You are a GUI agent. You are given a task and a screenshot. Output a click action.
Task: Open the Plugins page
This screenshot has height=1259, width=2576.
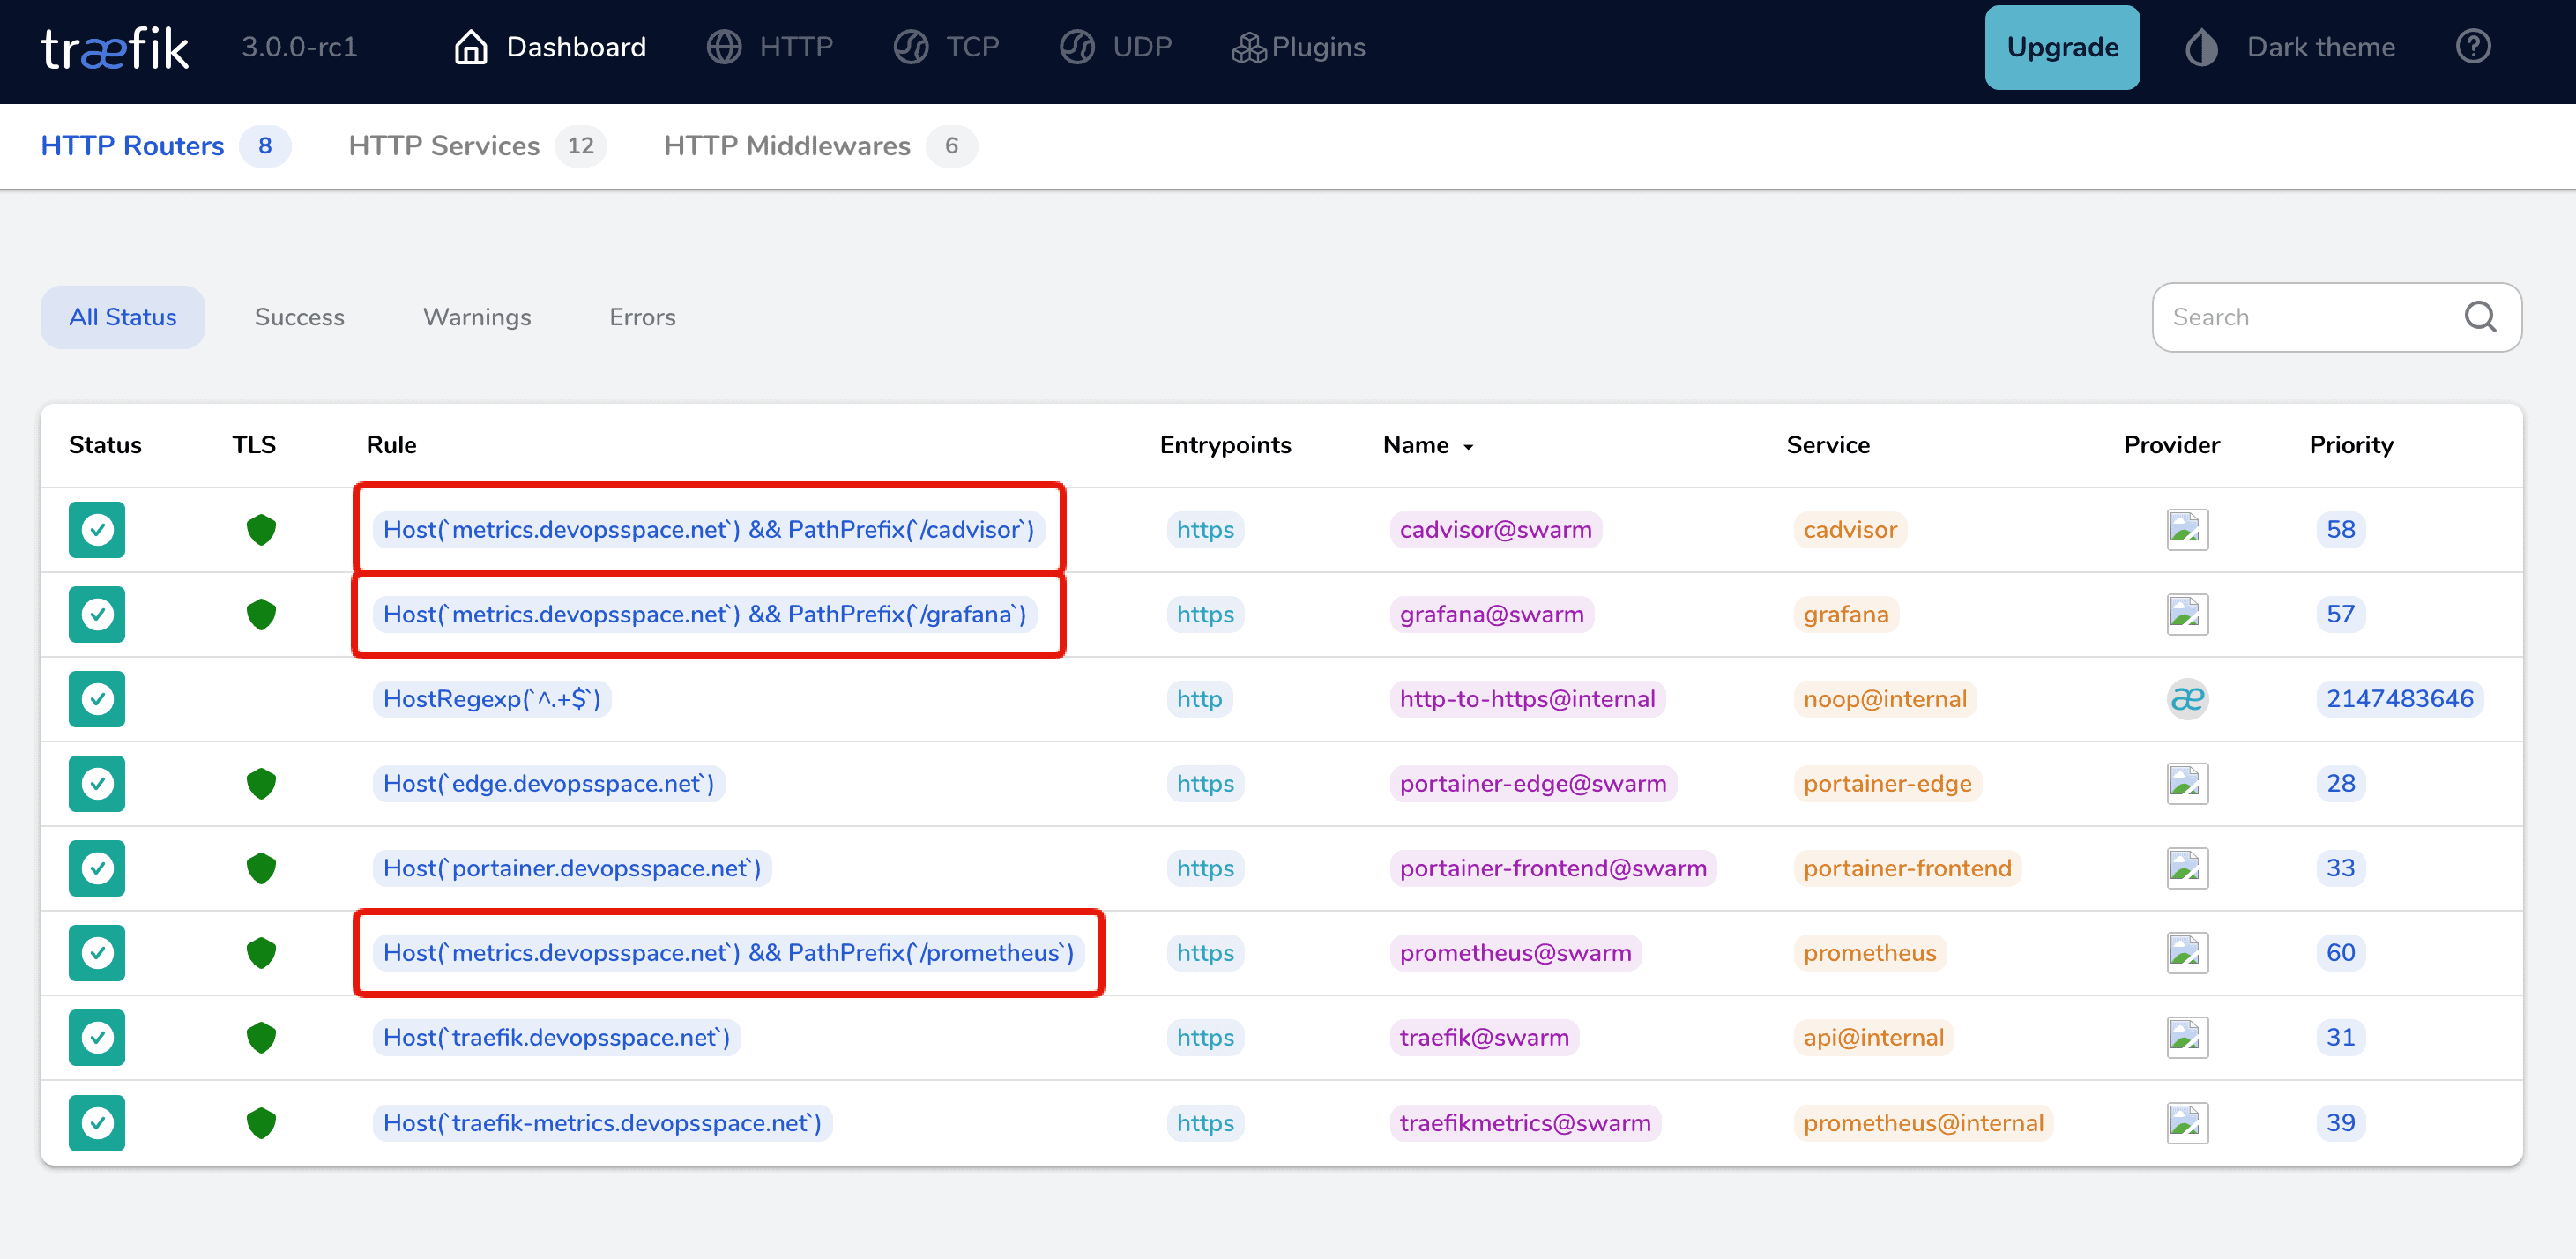(x=1298, y=47)
